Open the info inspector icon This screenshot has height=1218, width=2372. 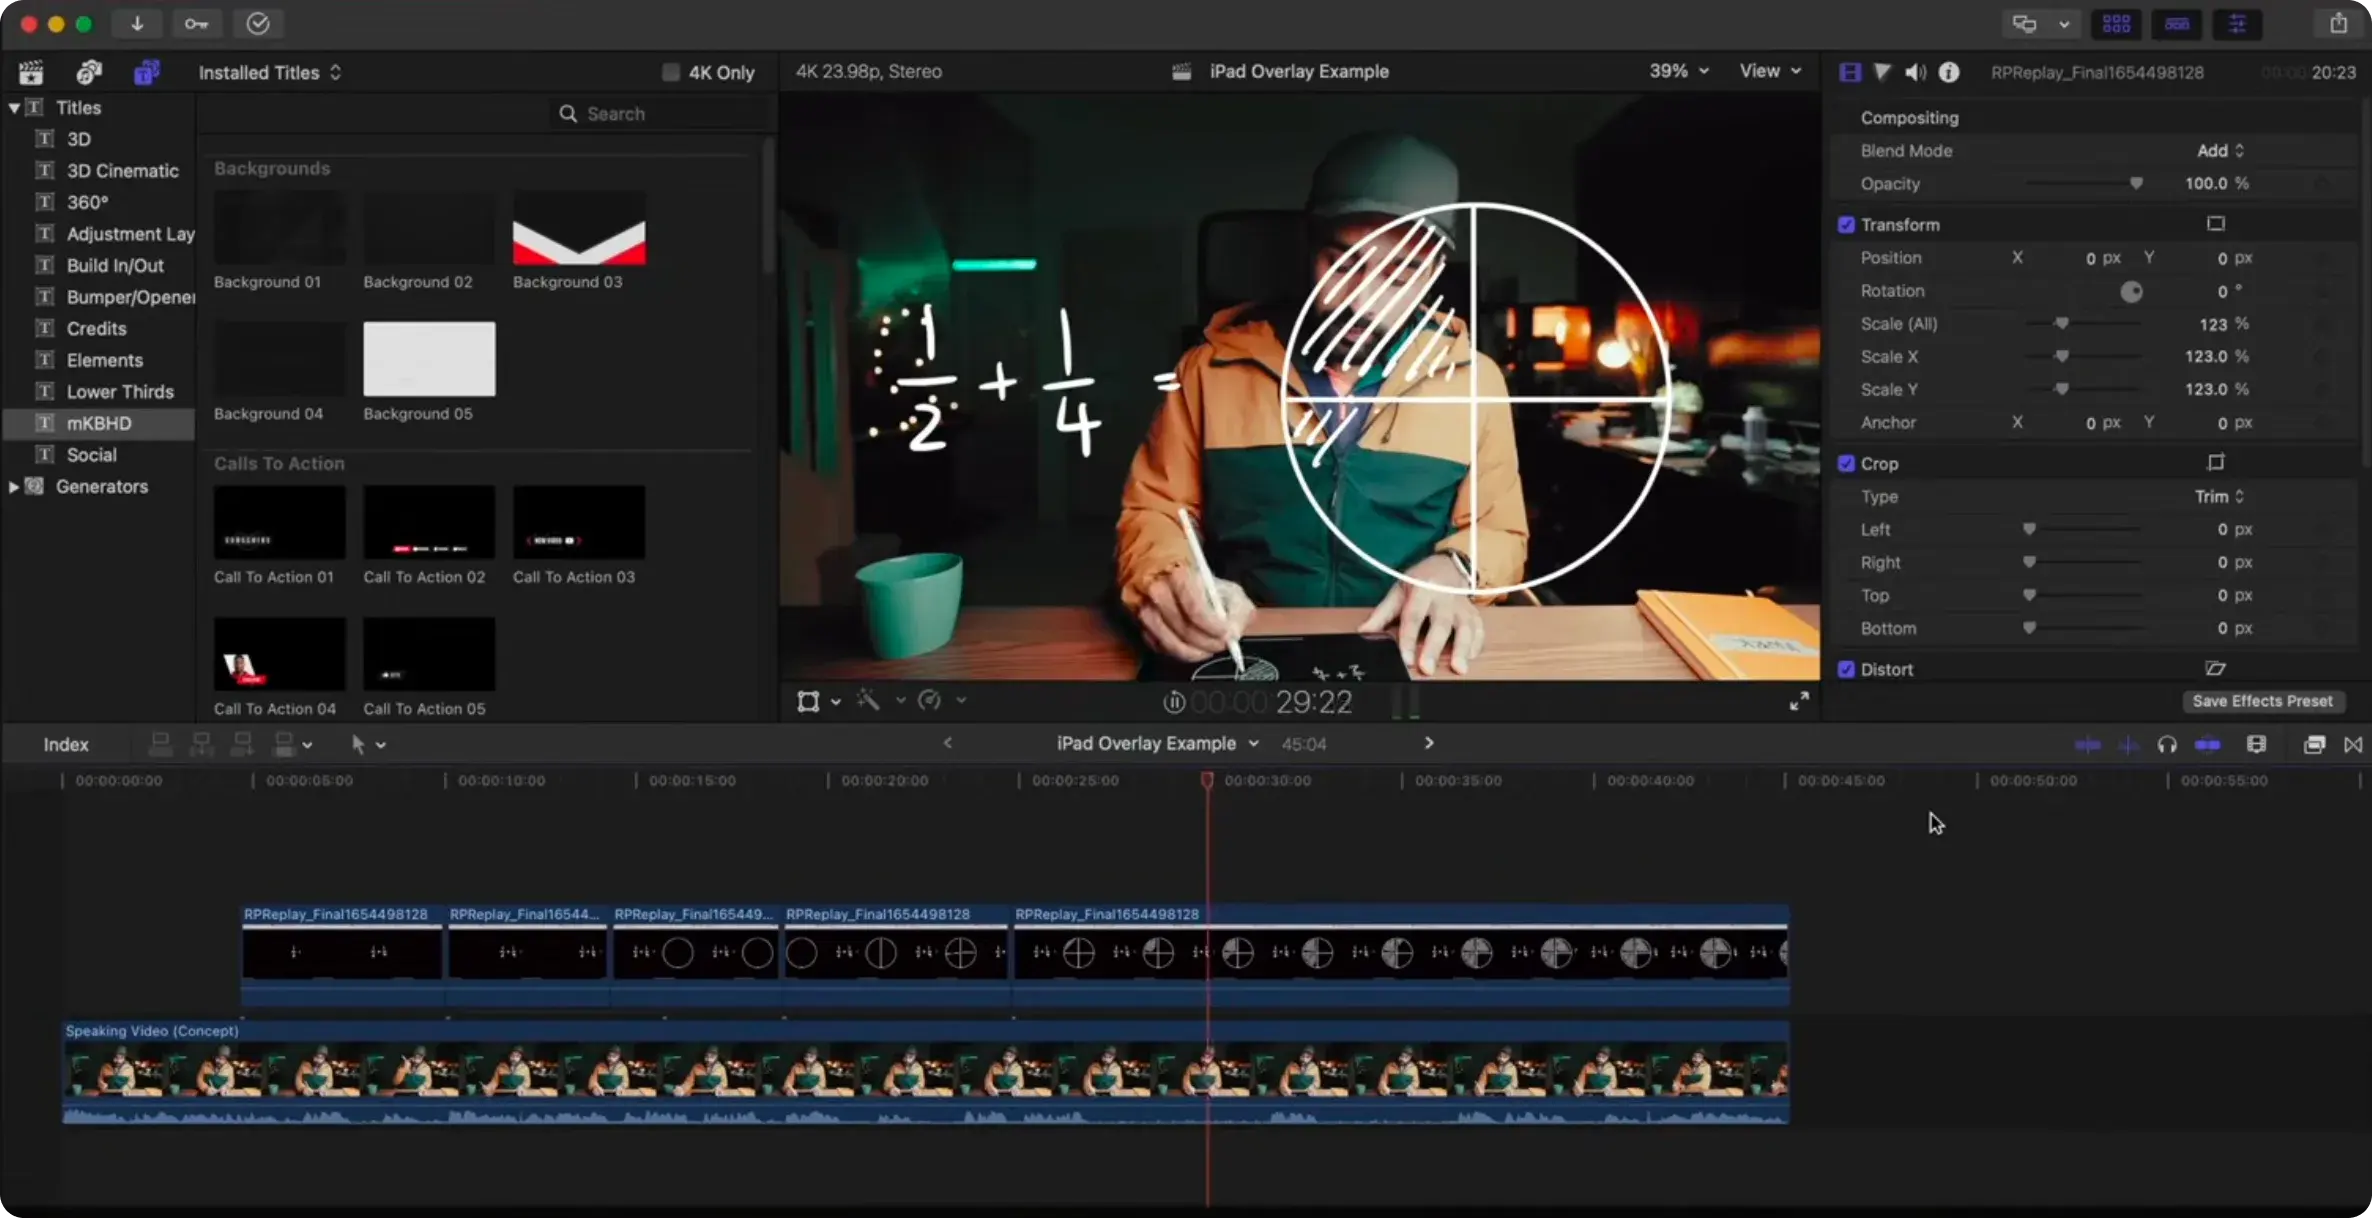pos(1948,72)
